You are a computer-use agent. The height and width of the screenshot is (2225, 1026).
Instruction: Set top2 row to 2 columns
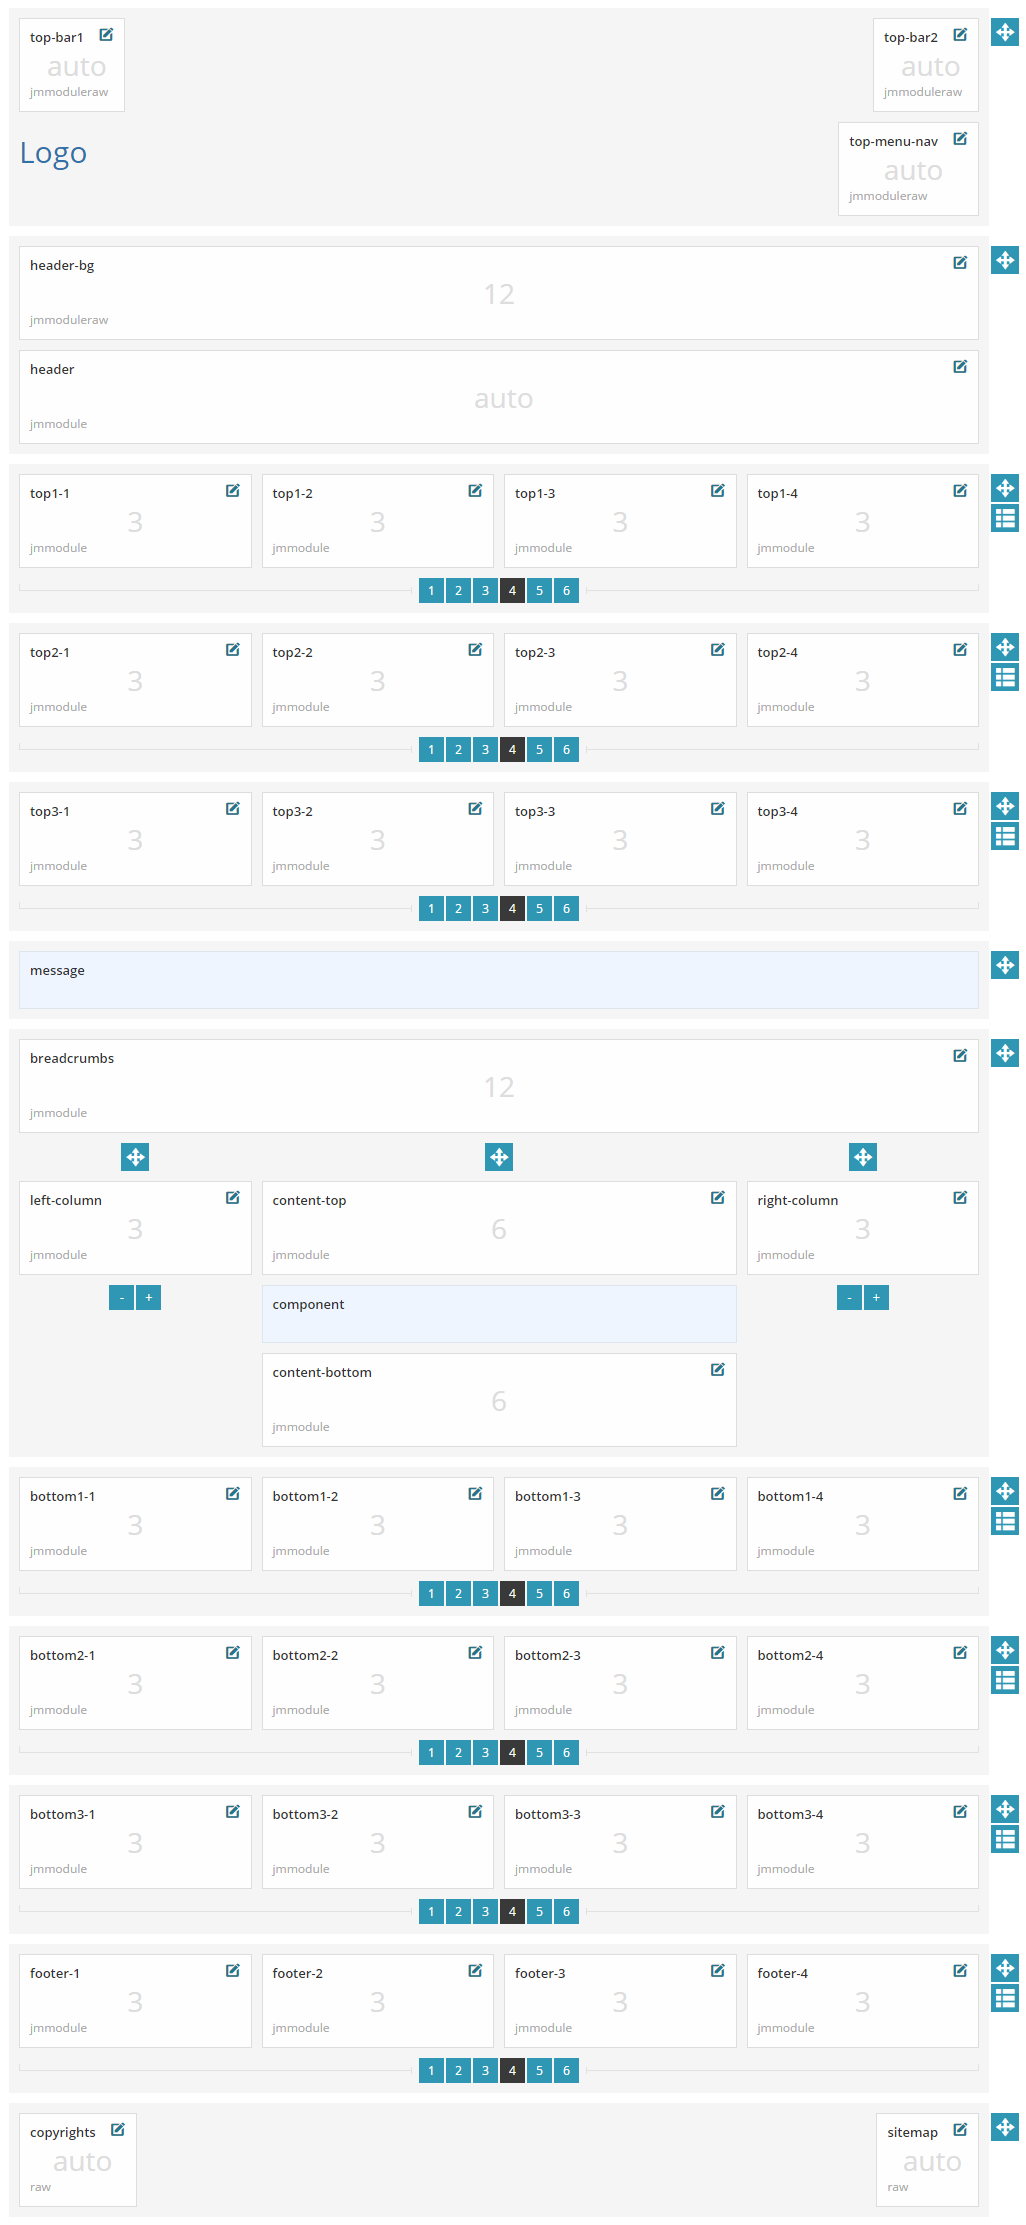click(458, 750)
